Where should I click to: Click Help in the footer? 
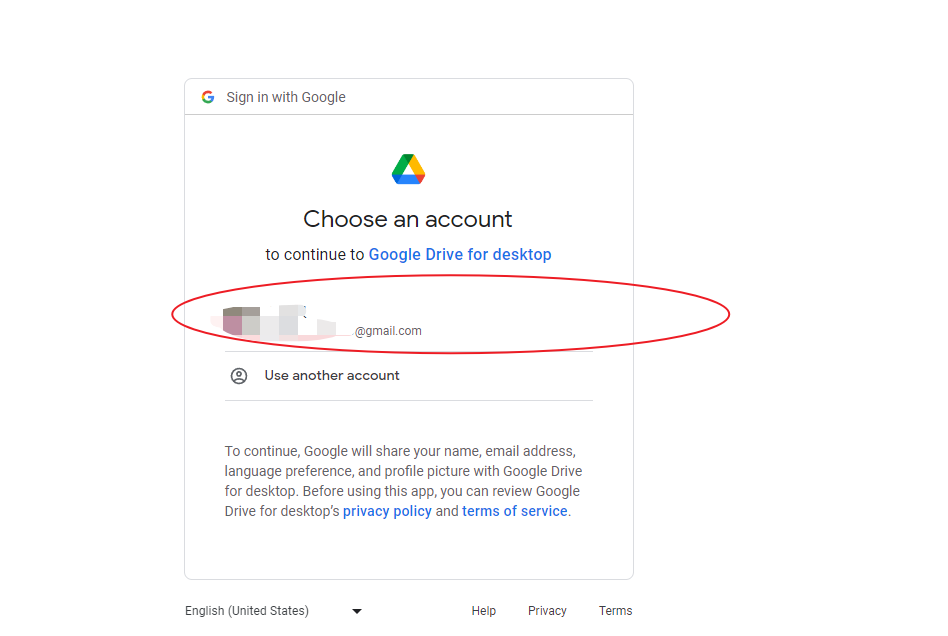click(484, 611)
